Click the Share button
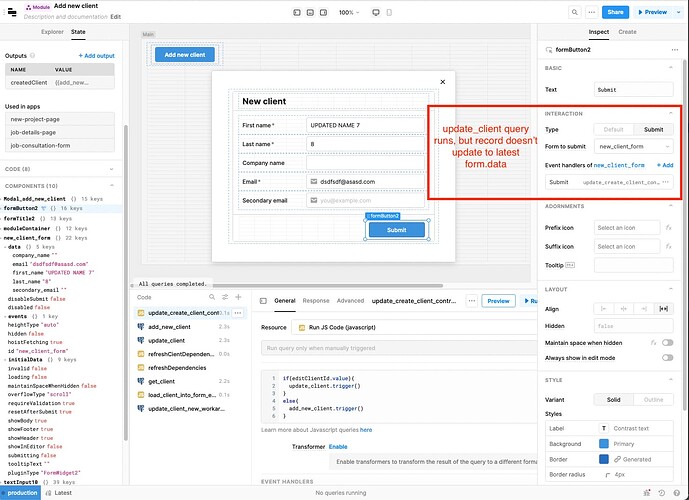 point(615,12)
